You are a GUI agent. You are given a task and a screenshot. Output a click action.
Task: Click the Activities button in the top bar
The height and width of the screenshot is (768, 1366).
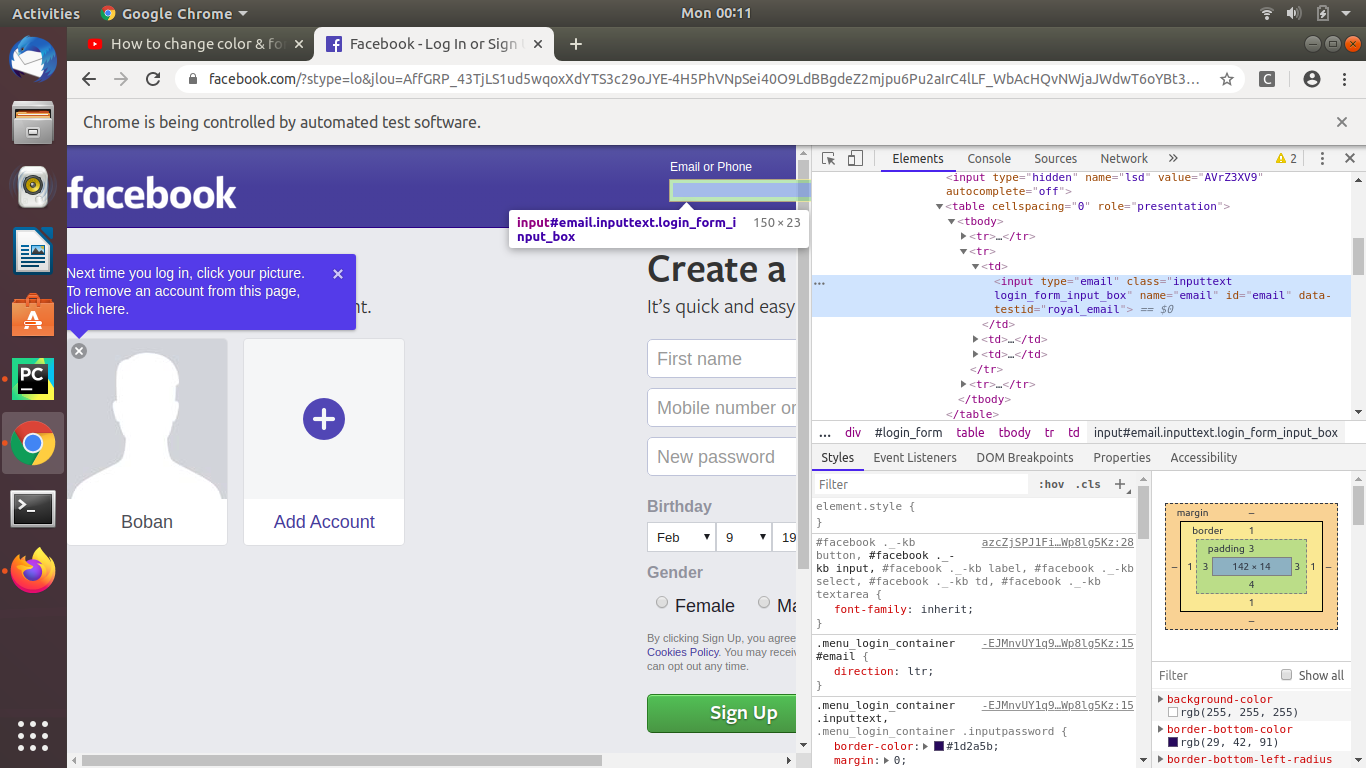point(46,13)
